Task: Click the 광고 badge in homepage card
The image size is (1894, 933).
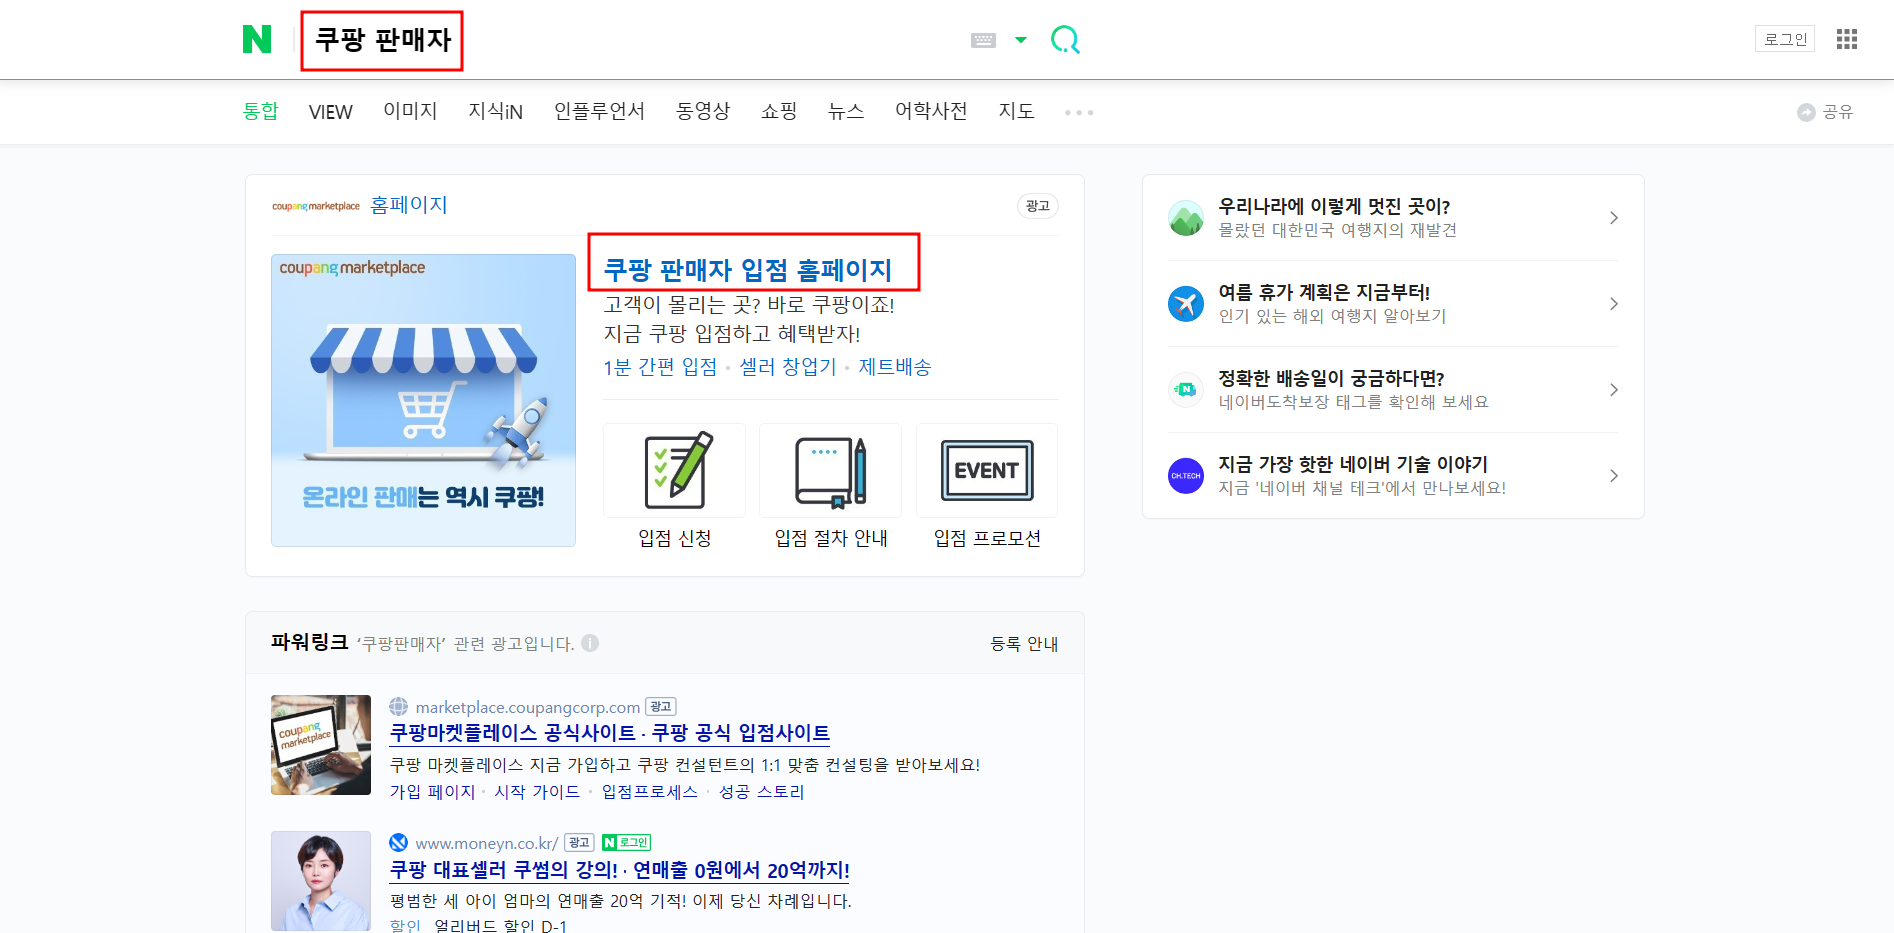Action: click(x=1038, y=206)
